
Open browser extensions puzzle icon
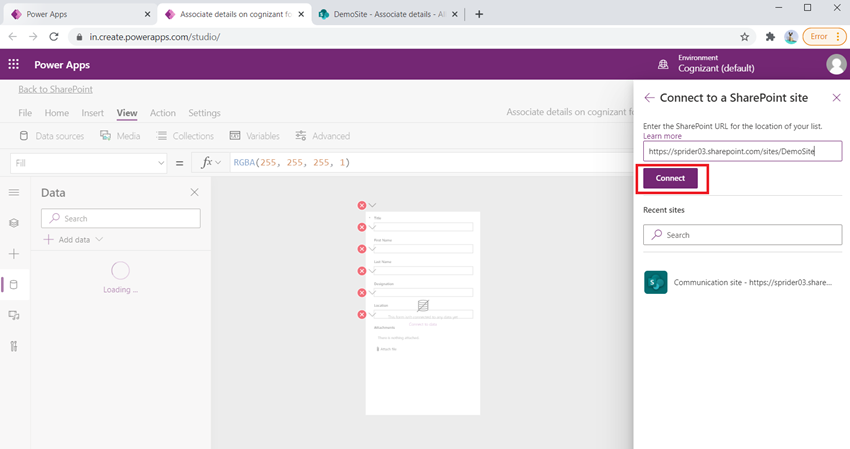[770, 37]
